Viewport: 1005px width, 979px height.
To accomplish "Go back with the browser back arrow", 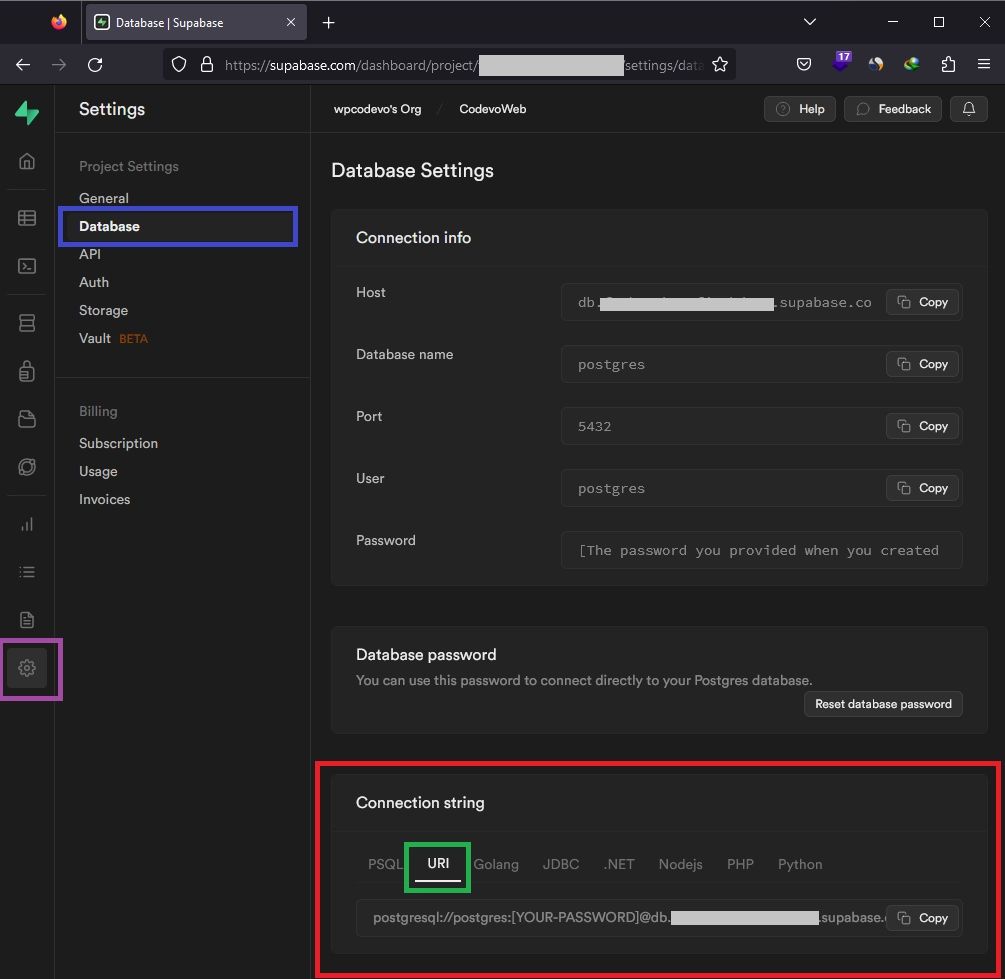I will coord(23,65).
